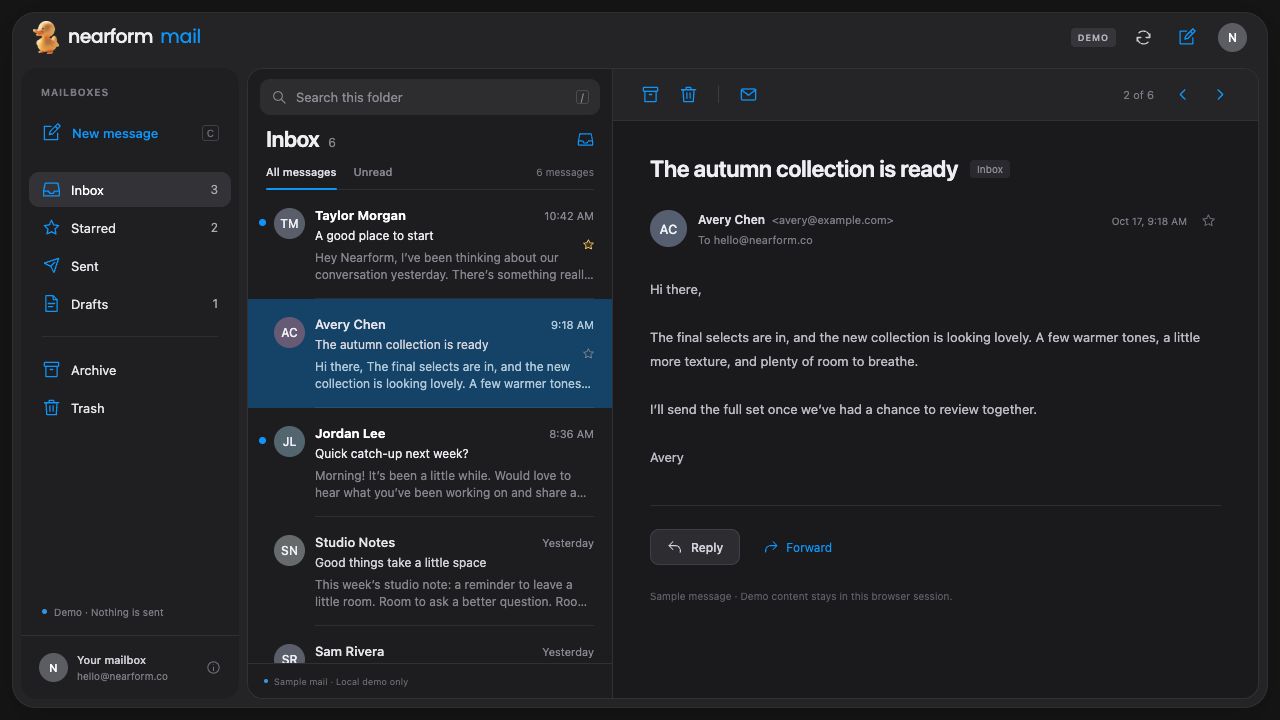The height and width of the screenshot is (720, 1280).
Task: Open the Sent mailbox
Action: click(x=130, y=266)
